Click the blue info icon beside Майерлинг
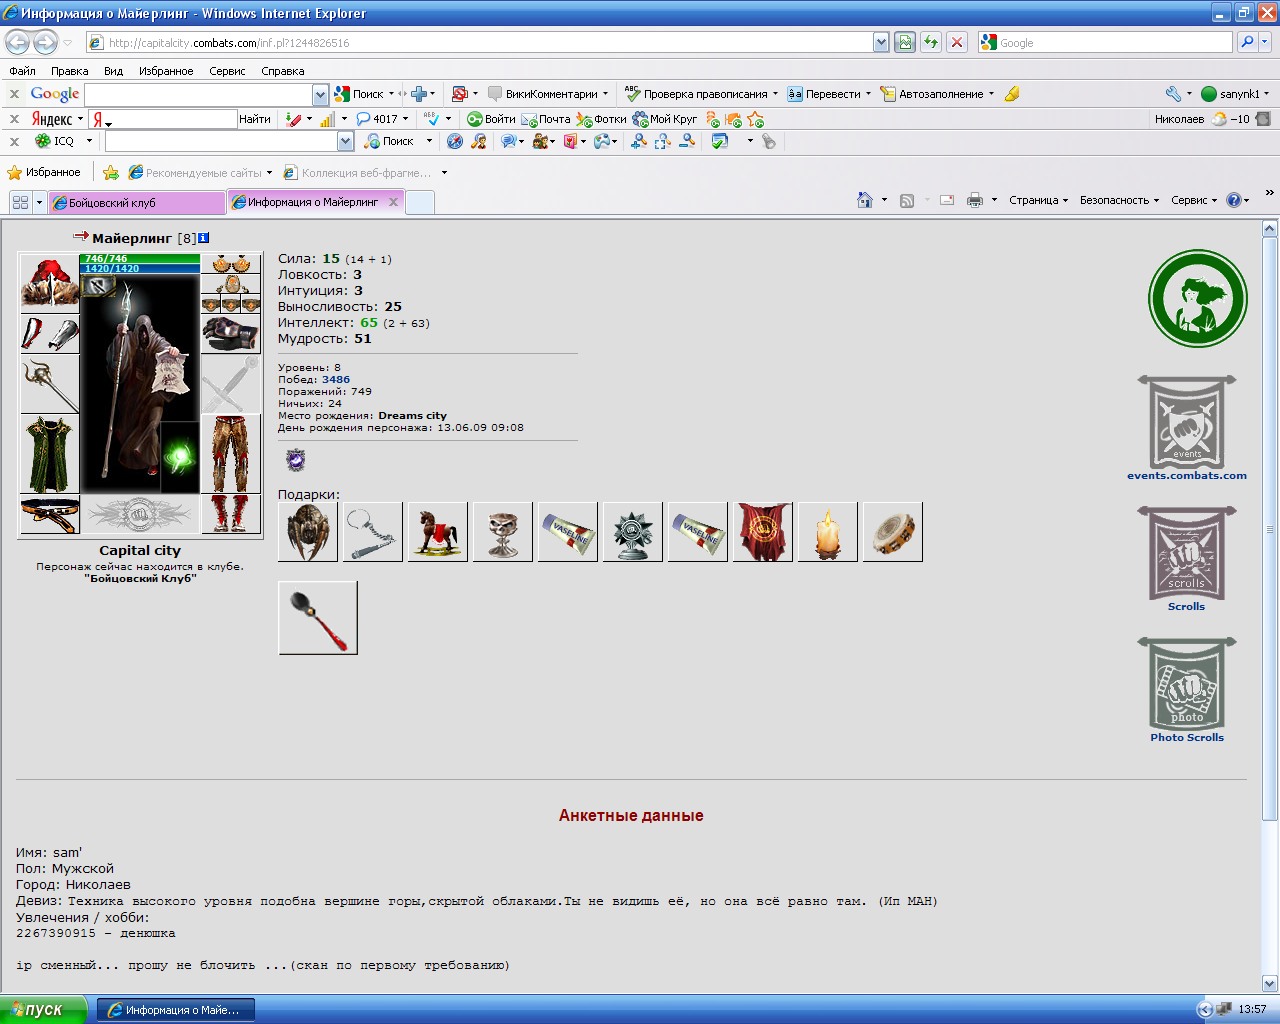The height and width of the screenshot is (1024, 1280). pos(204,238)
